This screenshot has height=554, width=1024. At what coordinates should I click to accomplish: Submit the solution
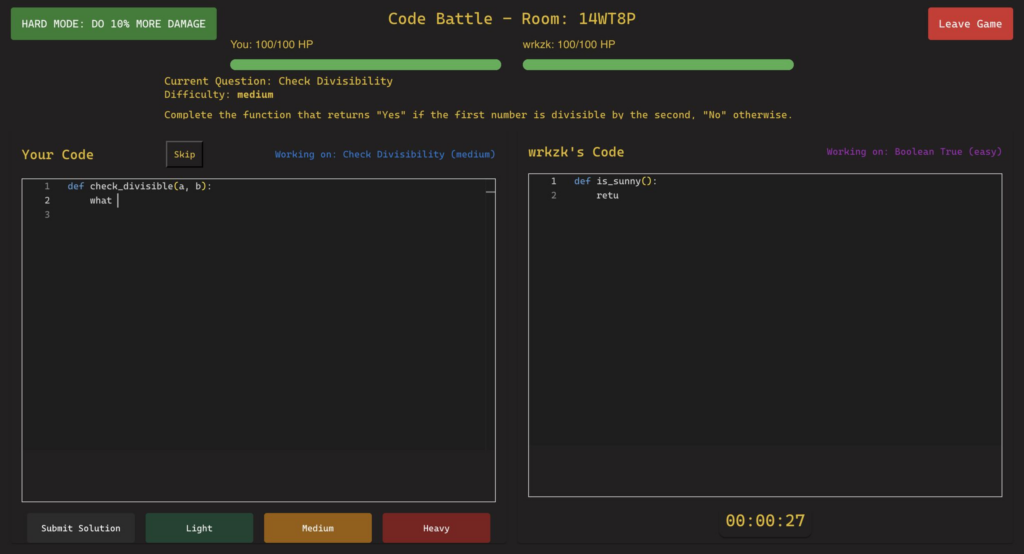[x=81, y=528]
